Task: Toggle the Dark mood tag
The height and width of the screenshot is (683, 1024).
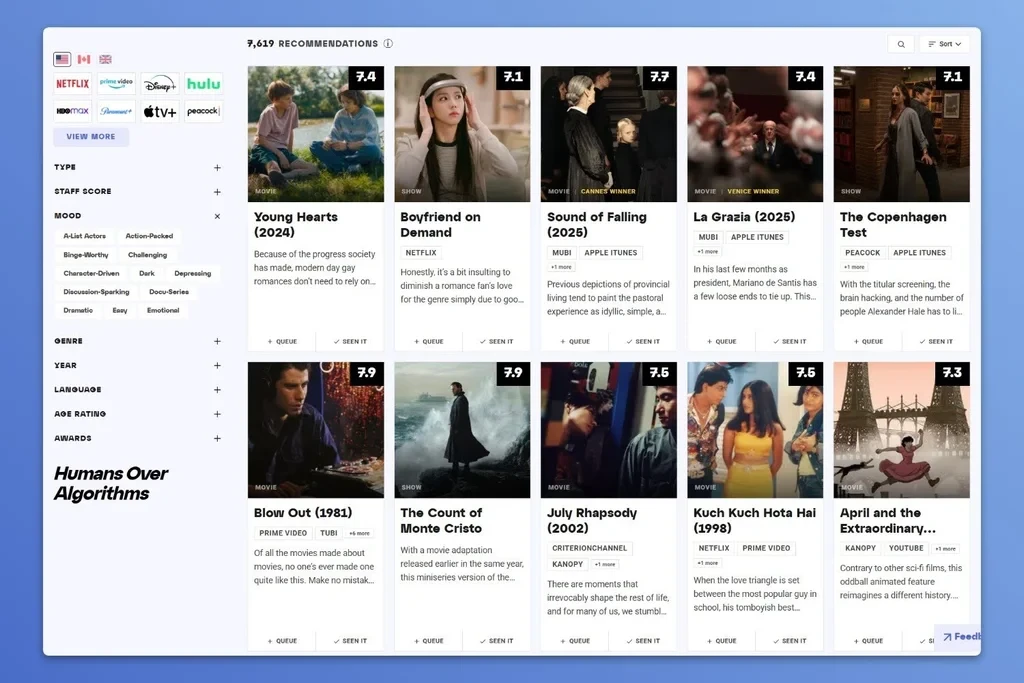Action: [147, 274]
